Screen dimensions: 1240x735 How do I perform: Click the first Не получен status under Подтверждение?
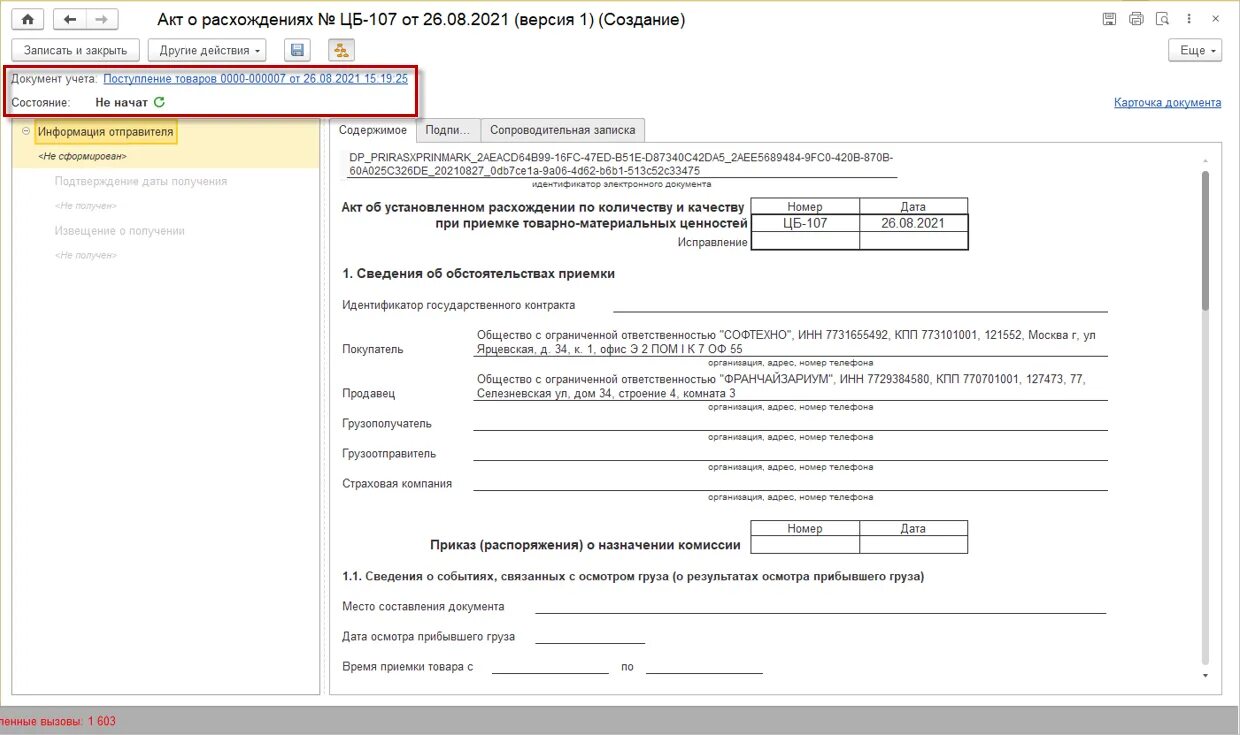pyautogui.click(x=86, y=206)
